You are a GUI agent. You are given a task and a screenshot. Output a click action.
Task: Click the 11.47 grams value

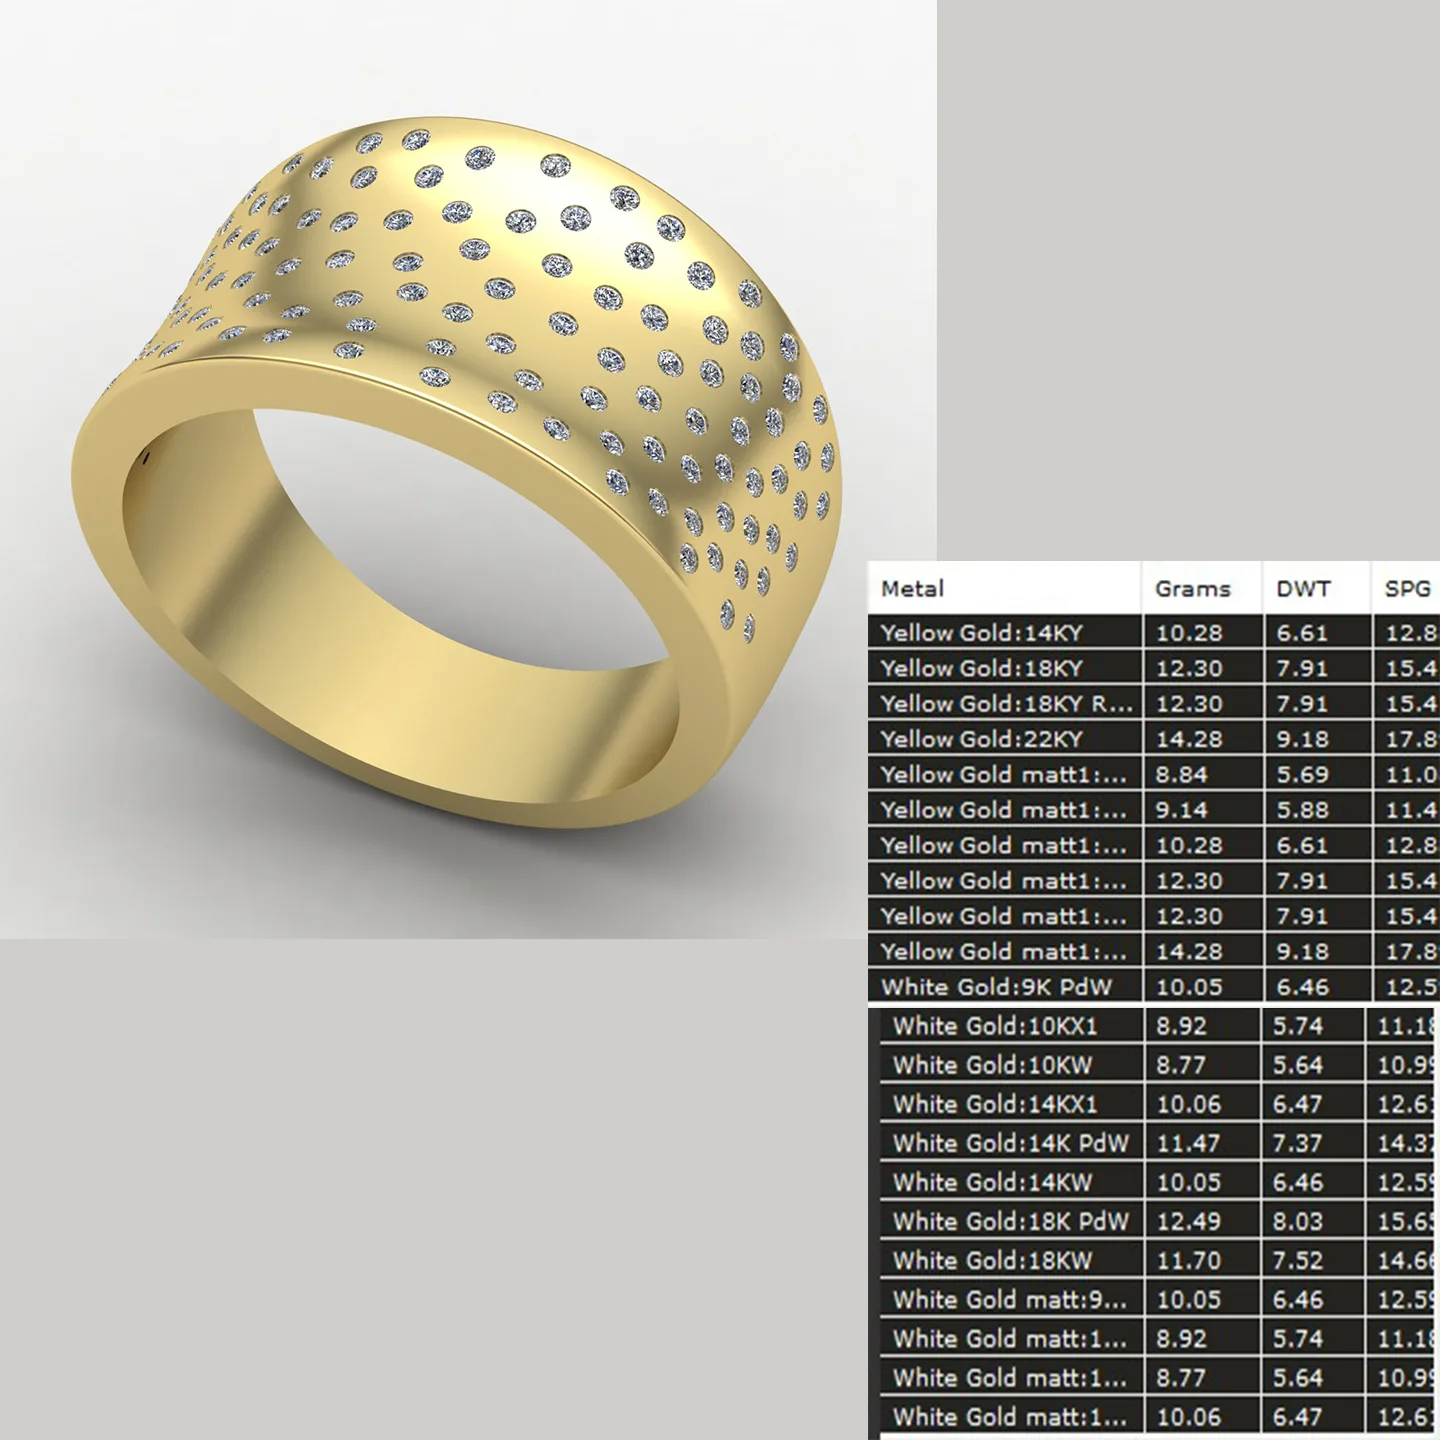1188,1143
